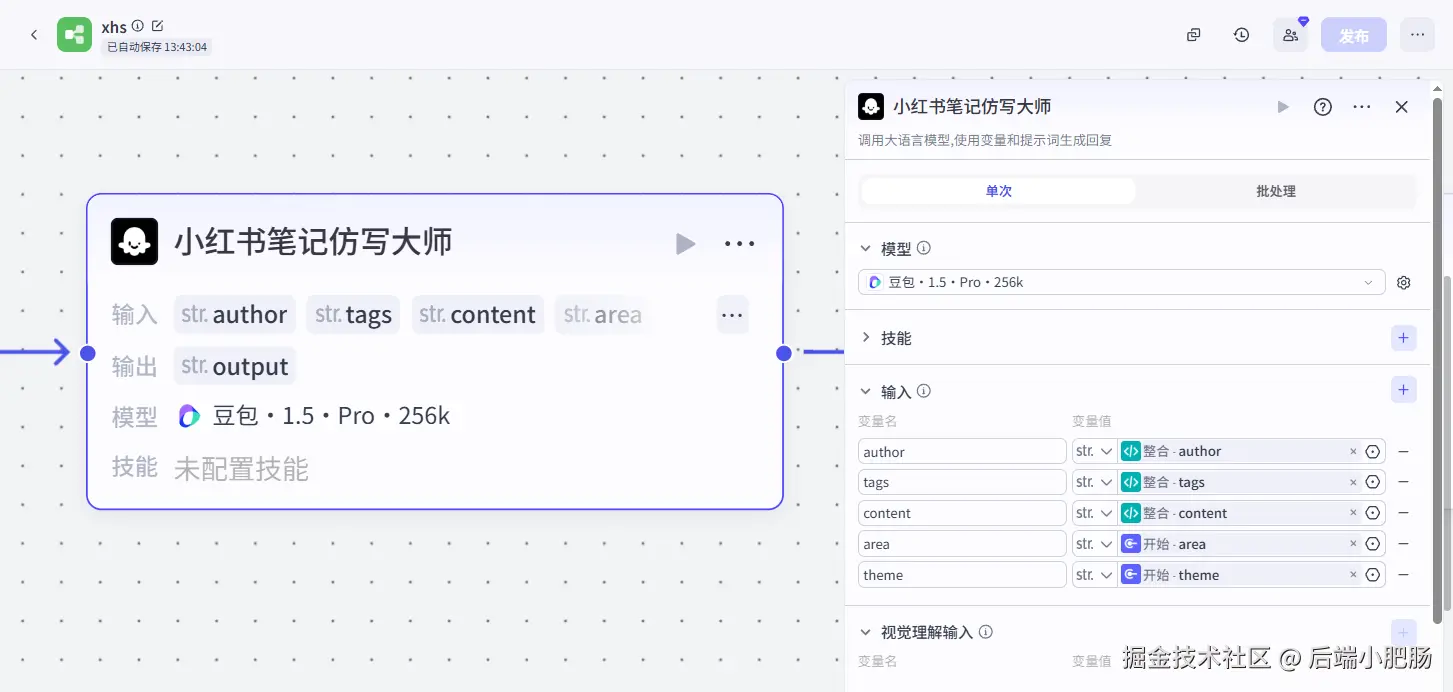Click the ghost icon in the side panel title
Image resolution: width=1453 pixels, height=692 pixels.
coord(871,107)
